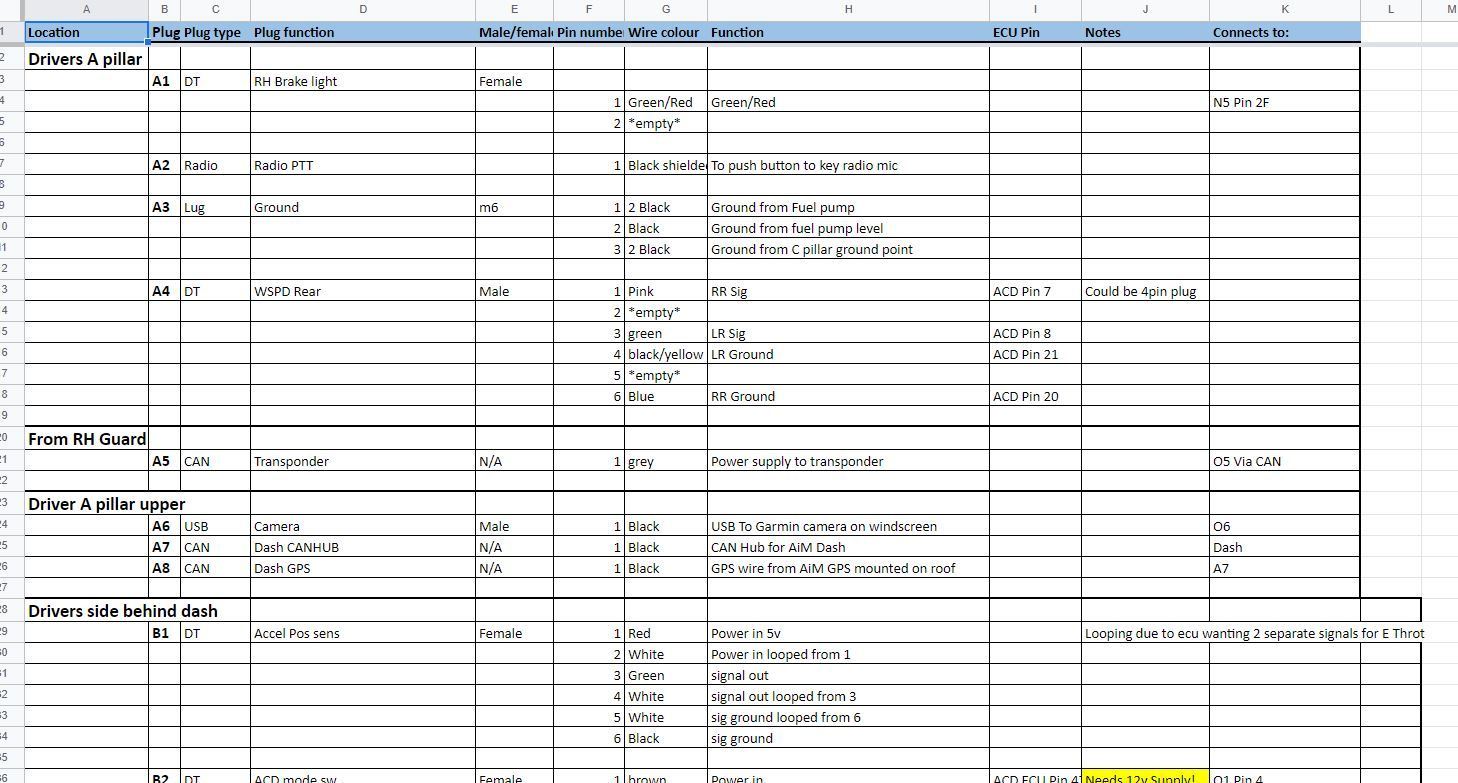Screen dimensions: 1458x783
Task: Click the 'From RH Guard' section cell
Action: tap(86, 439)
